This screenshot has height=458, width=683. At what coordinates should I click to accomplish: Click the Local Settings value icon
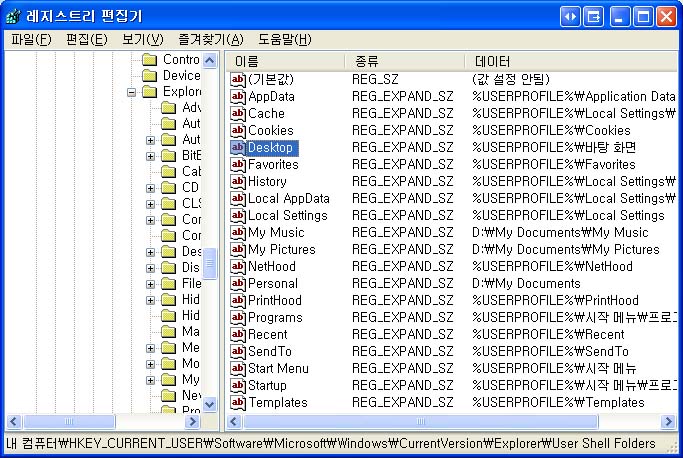237,215
